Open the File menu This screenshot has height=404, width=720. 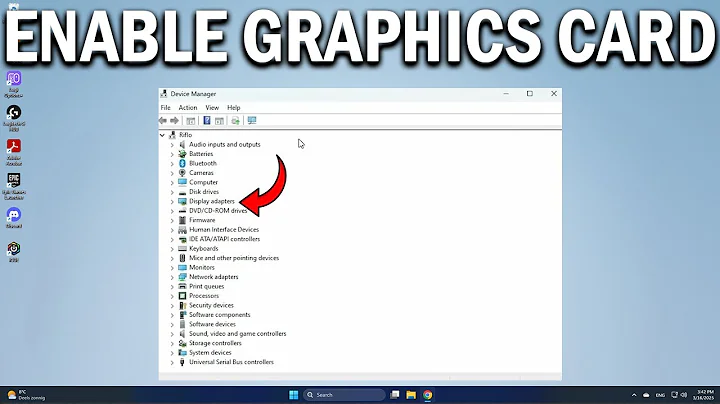coord(165,107)
